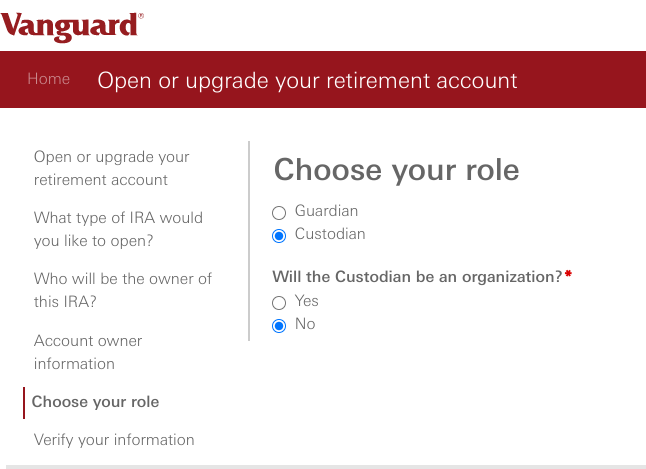Image resolution: width=646 pixels, height=469 pixels.
Task: Click the Vanguard logo
Action: pyautogui.click(x=72, y=24)
